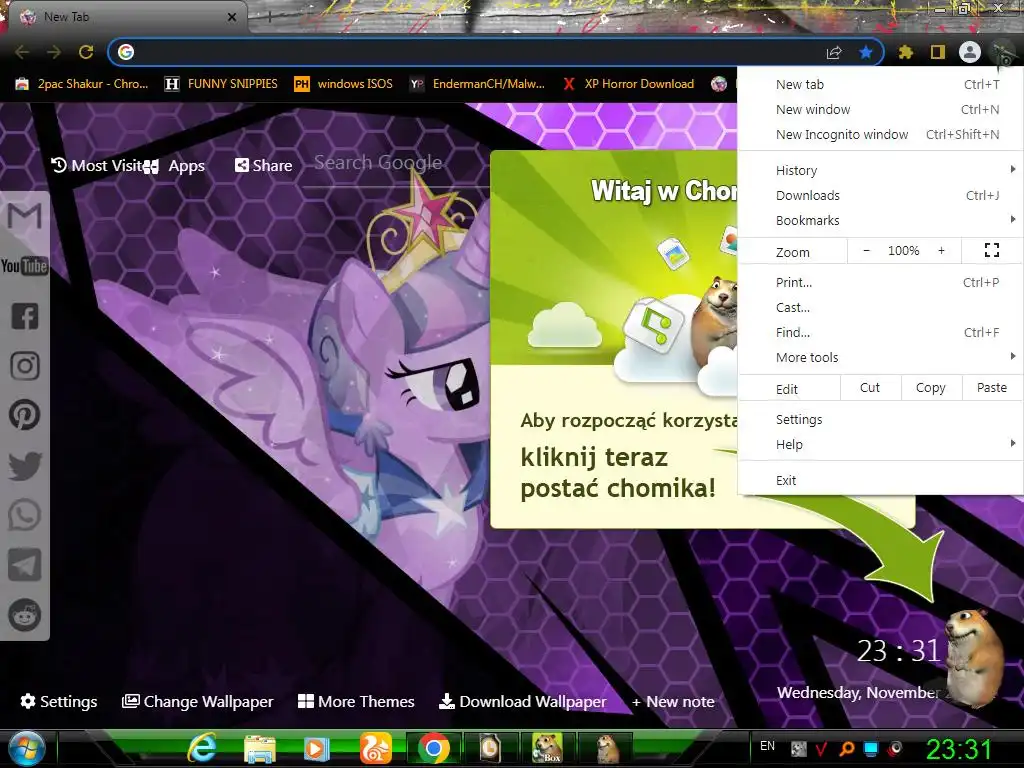1024x768 pixels.
Task: Open Downloads from the menu
Action: click(880, 195)
